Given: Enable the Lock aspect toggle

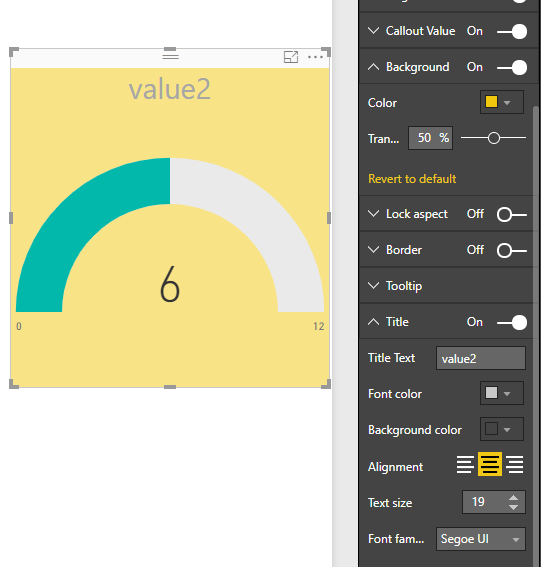Looking at the screenshot, I should [x=512, y=214].
